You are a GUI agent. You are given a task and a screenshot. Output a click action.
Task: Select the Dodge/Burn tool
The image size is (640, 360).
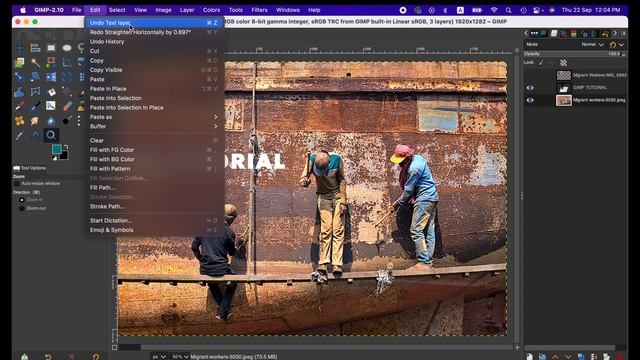(66, 121)
